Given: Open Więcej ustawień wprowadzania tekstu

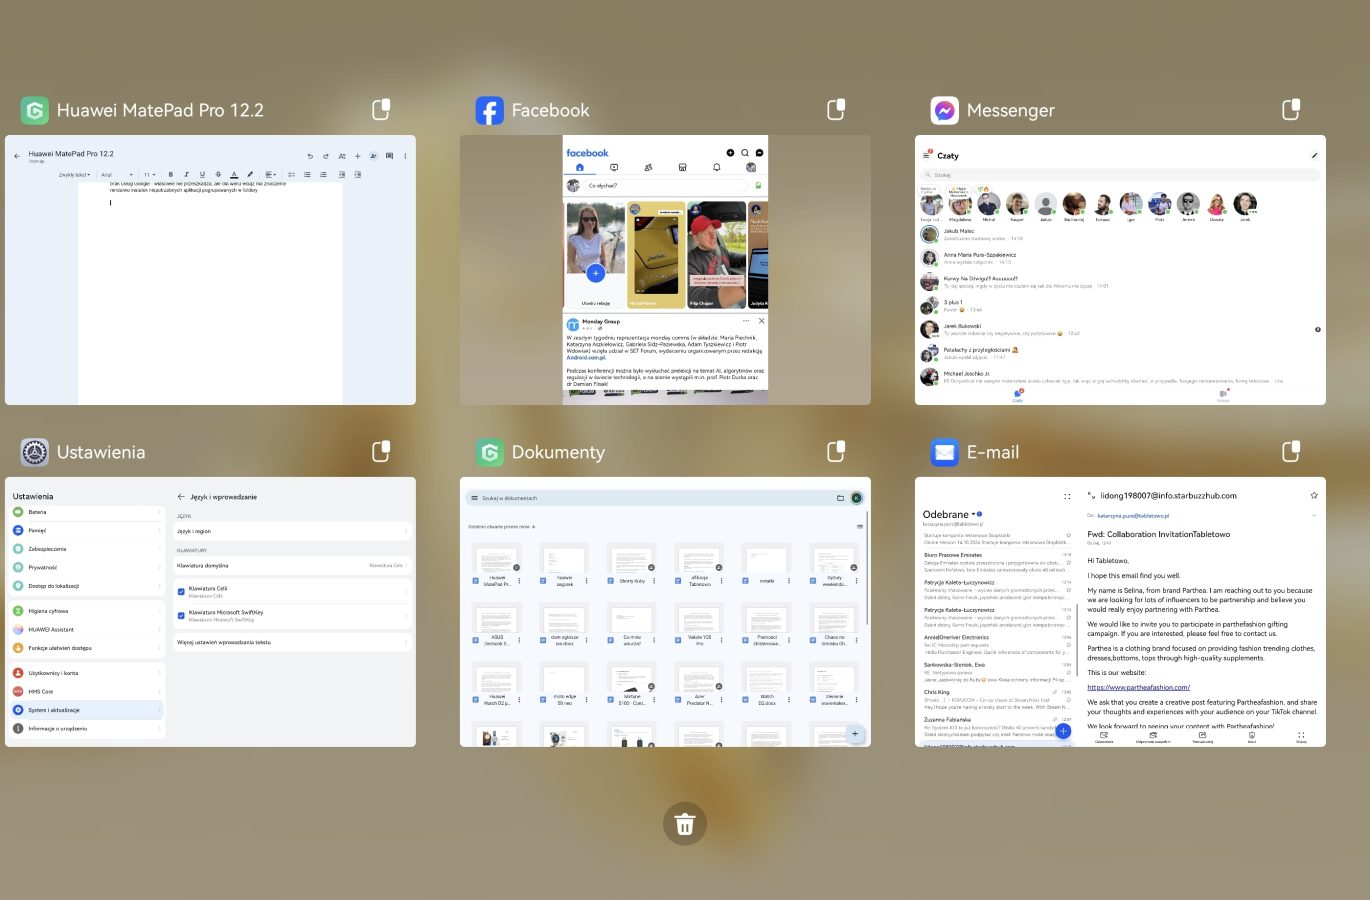Looking at the screenshot, I should coord(292,642).
